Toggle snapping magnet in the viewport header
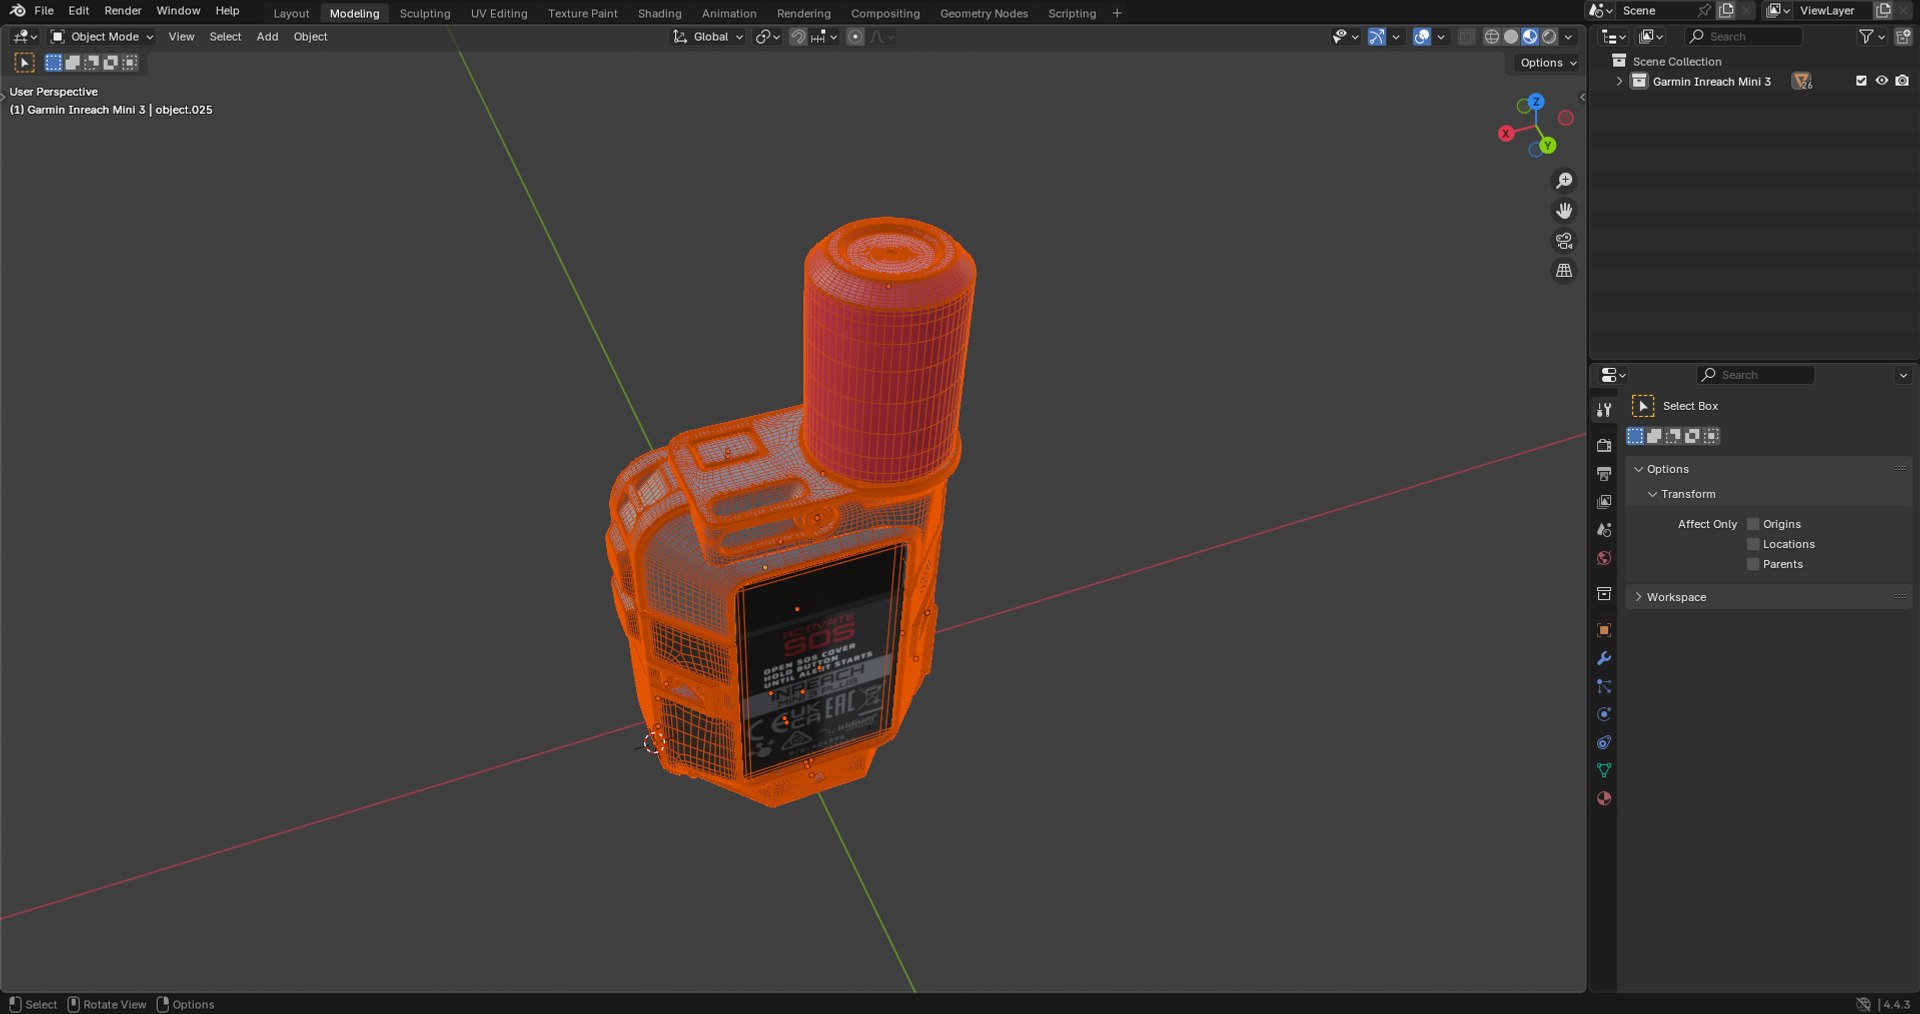This screenshot has width=1920, height=1014. 798,37
